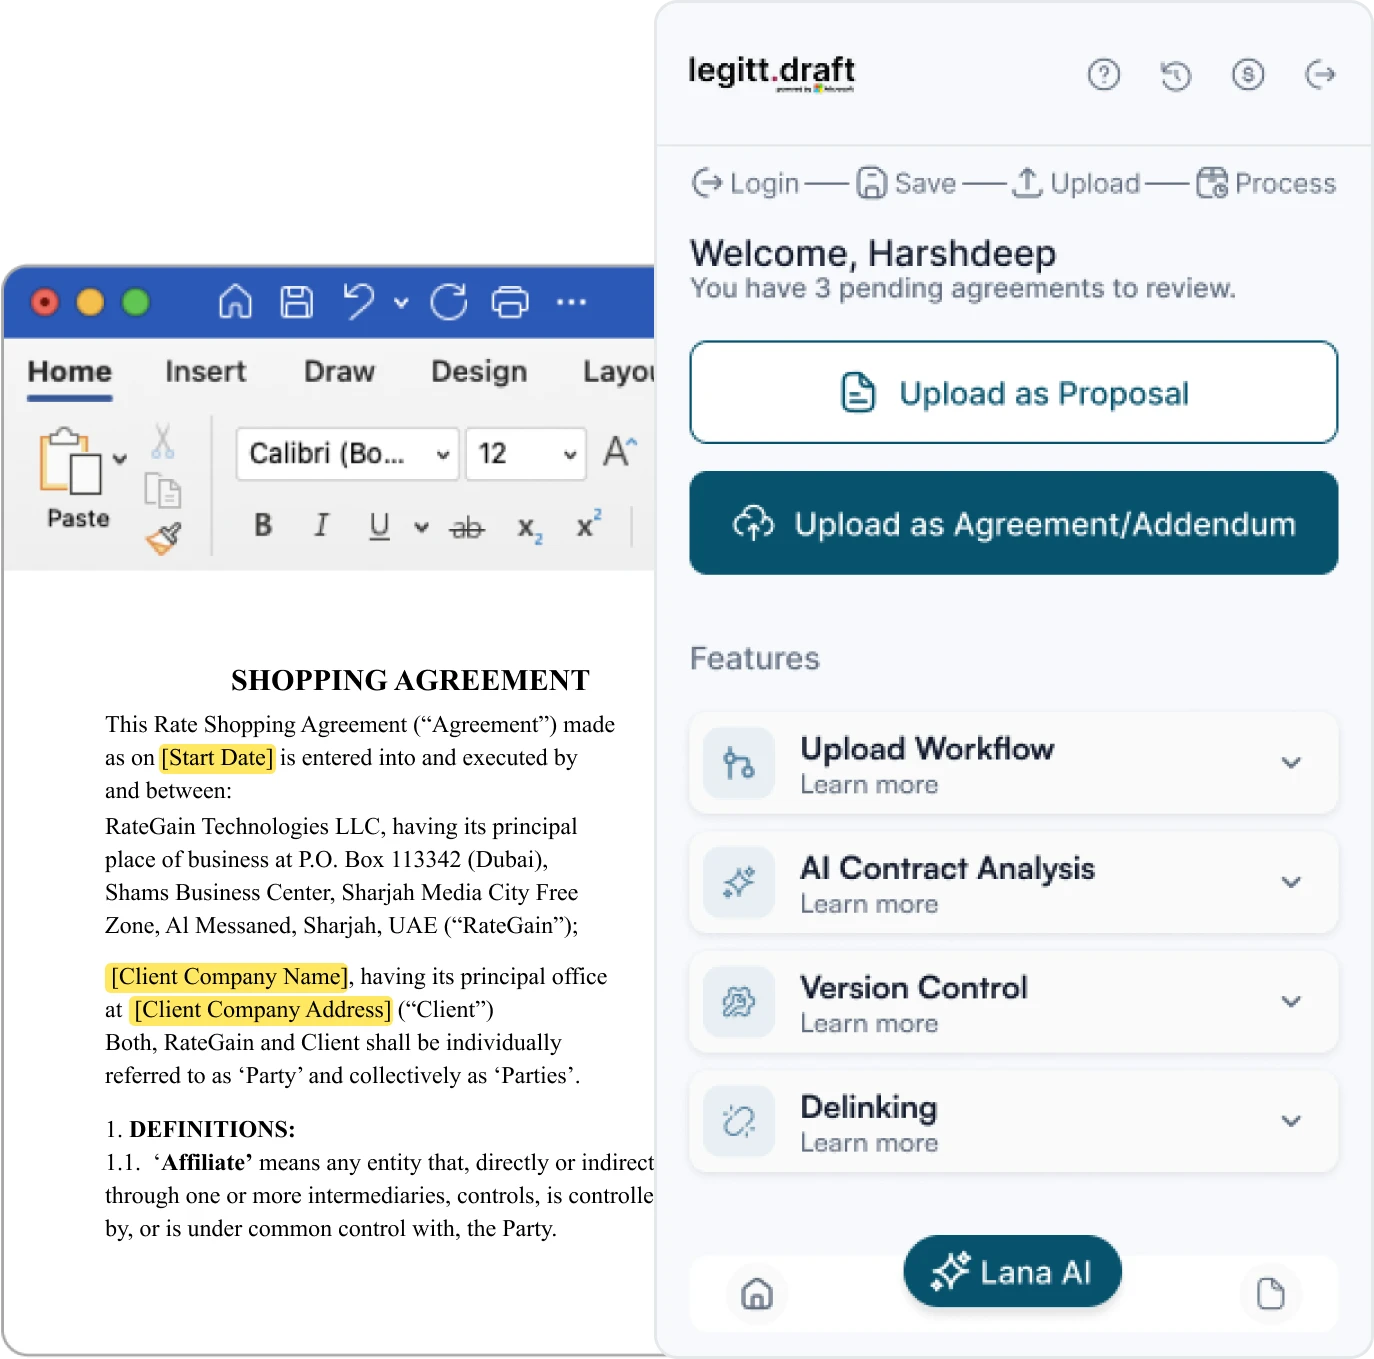Image resolution: width=1374 pixels, height=1359 pixels.
Task: Toggle Bold formatting
Action: (x=263, y=525)
